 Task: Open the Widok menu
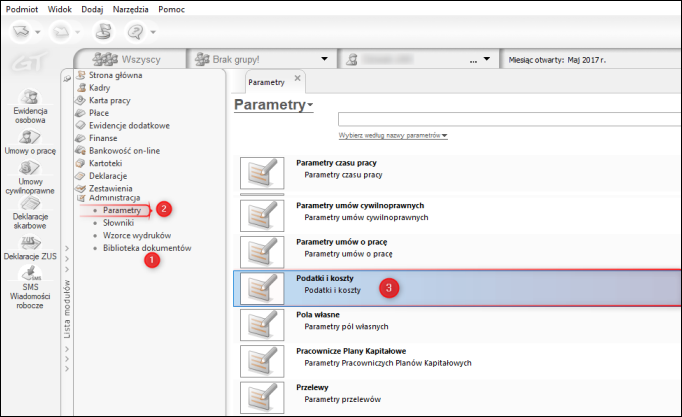coord(60,9)
